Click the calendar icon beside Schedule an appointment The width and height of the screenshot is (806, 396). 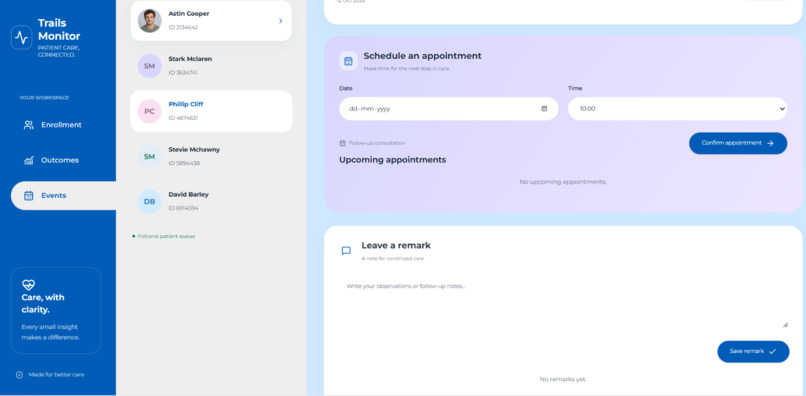(348, 61)
